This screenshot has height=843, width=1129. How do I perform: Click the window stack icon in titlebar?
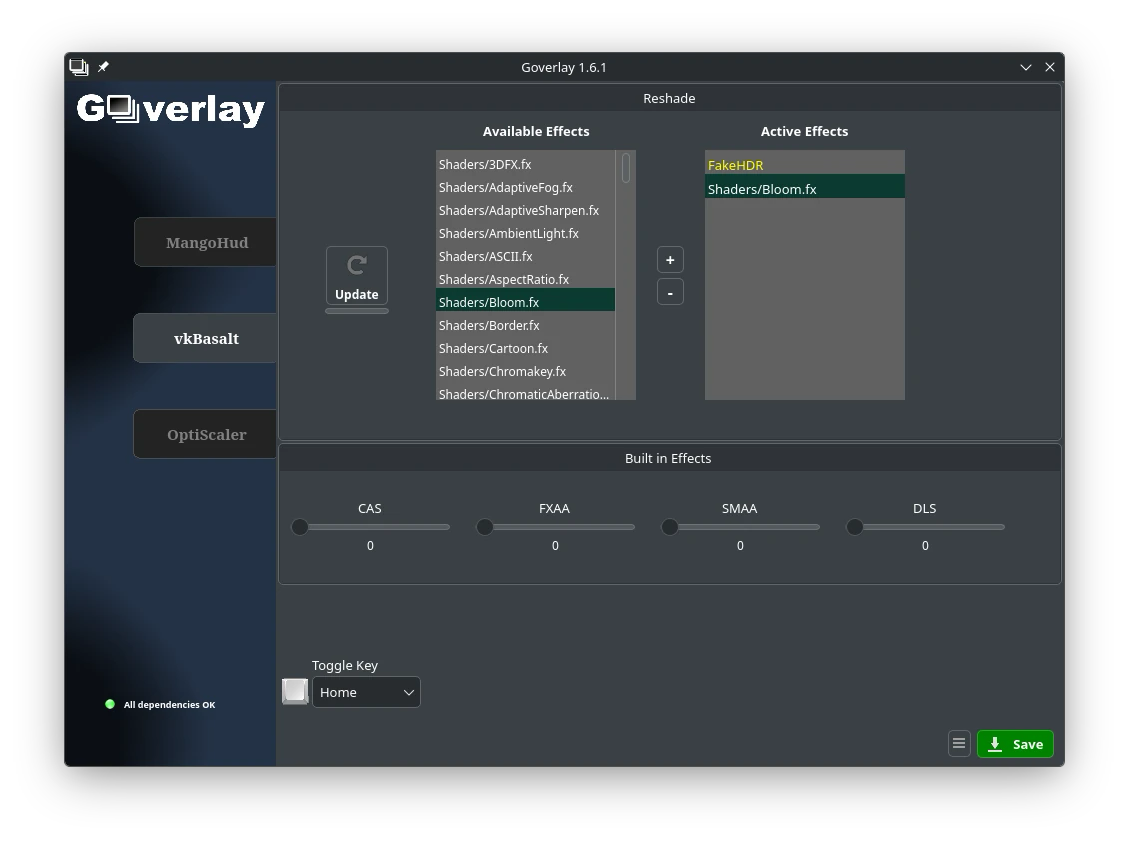pyautogui.click(x=79, y=67)
